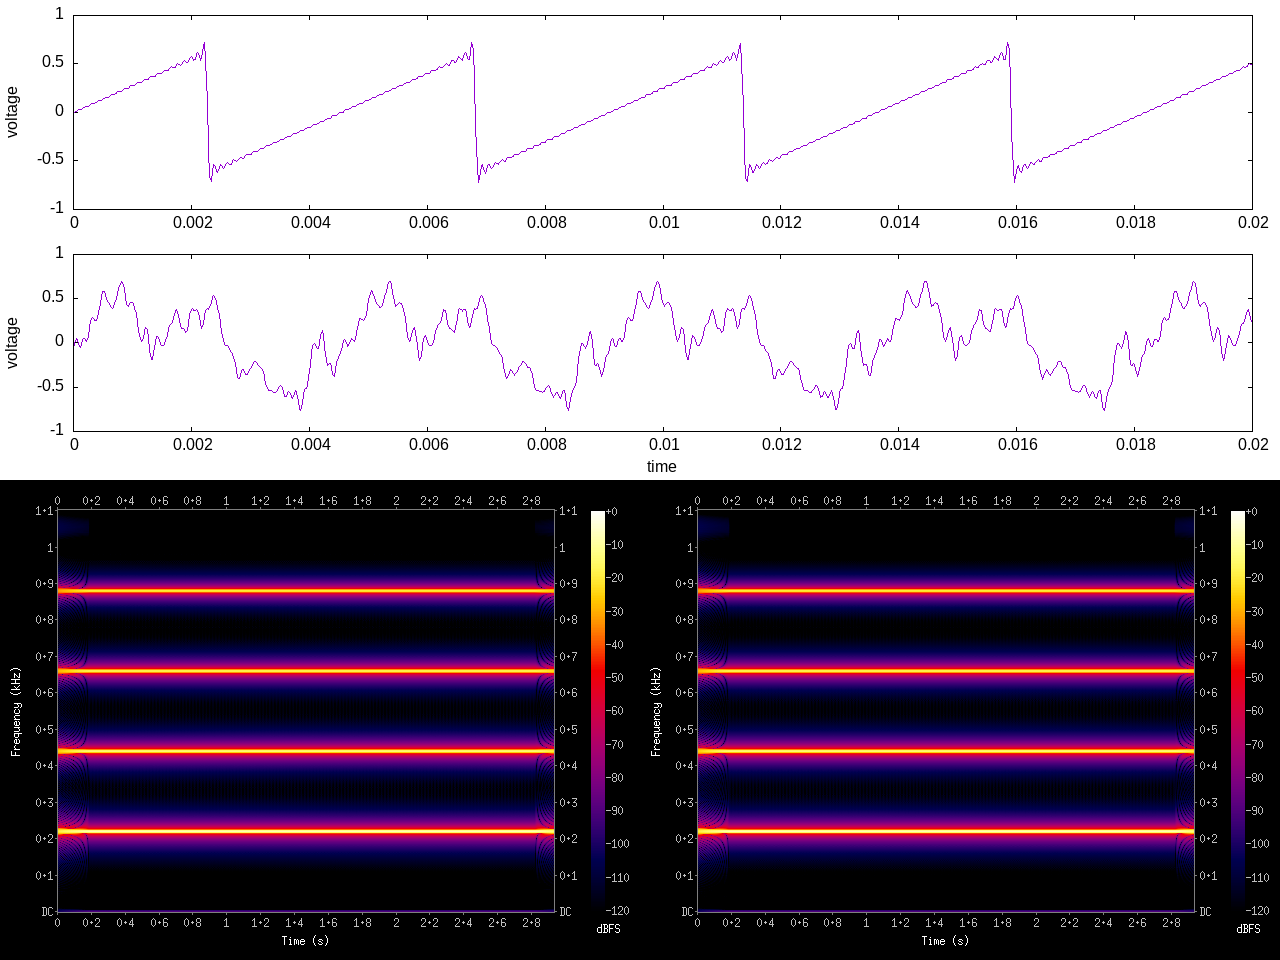Select the "voltage" label of the noisy waveform plot
1280x960 pixels.
click(x=12, y=343)
